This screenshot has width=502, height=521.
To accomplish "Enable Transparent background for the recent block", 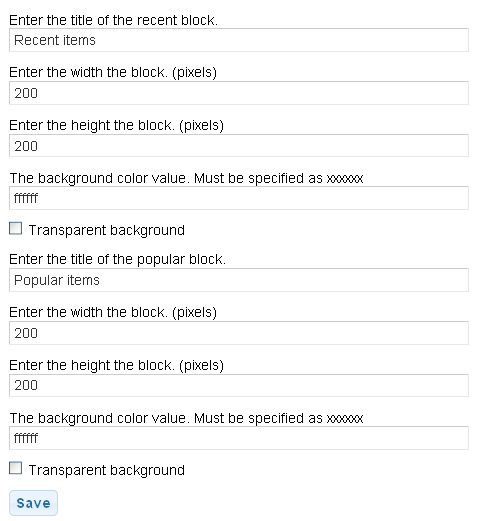I will 15,229.
